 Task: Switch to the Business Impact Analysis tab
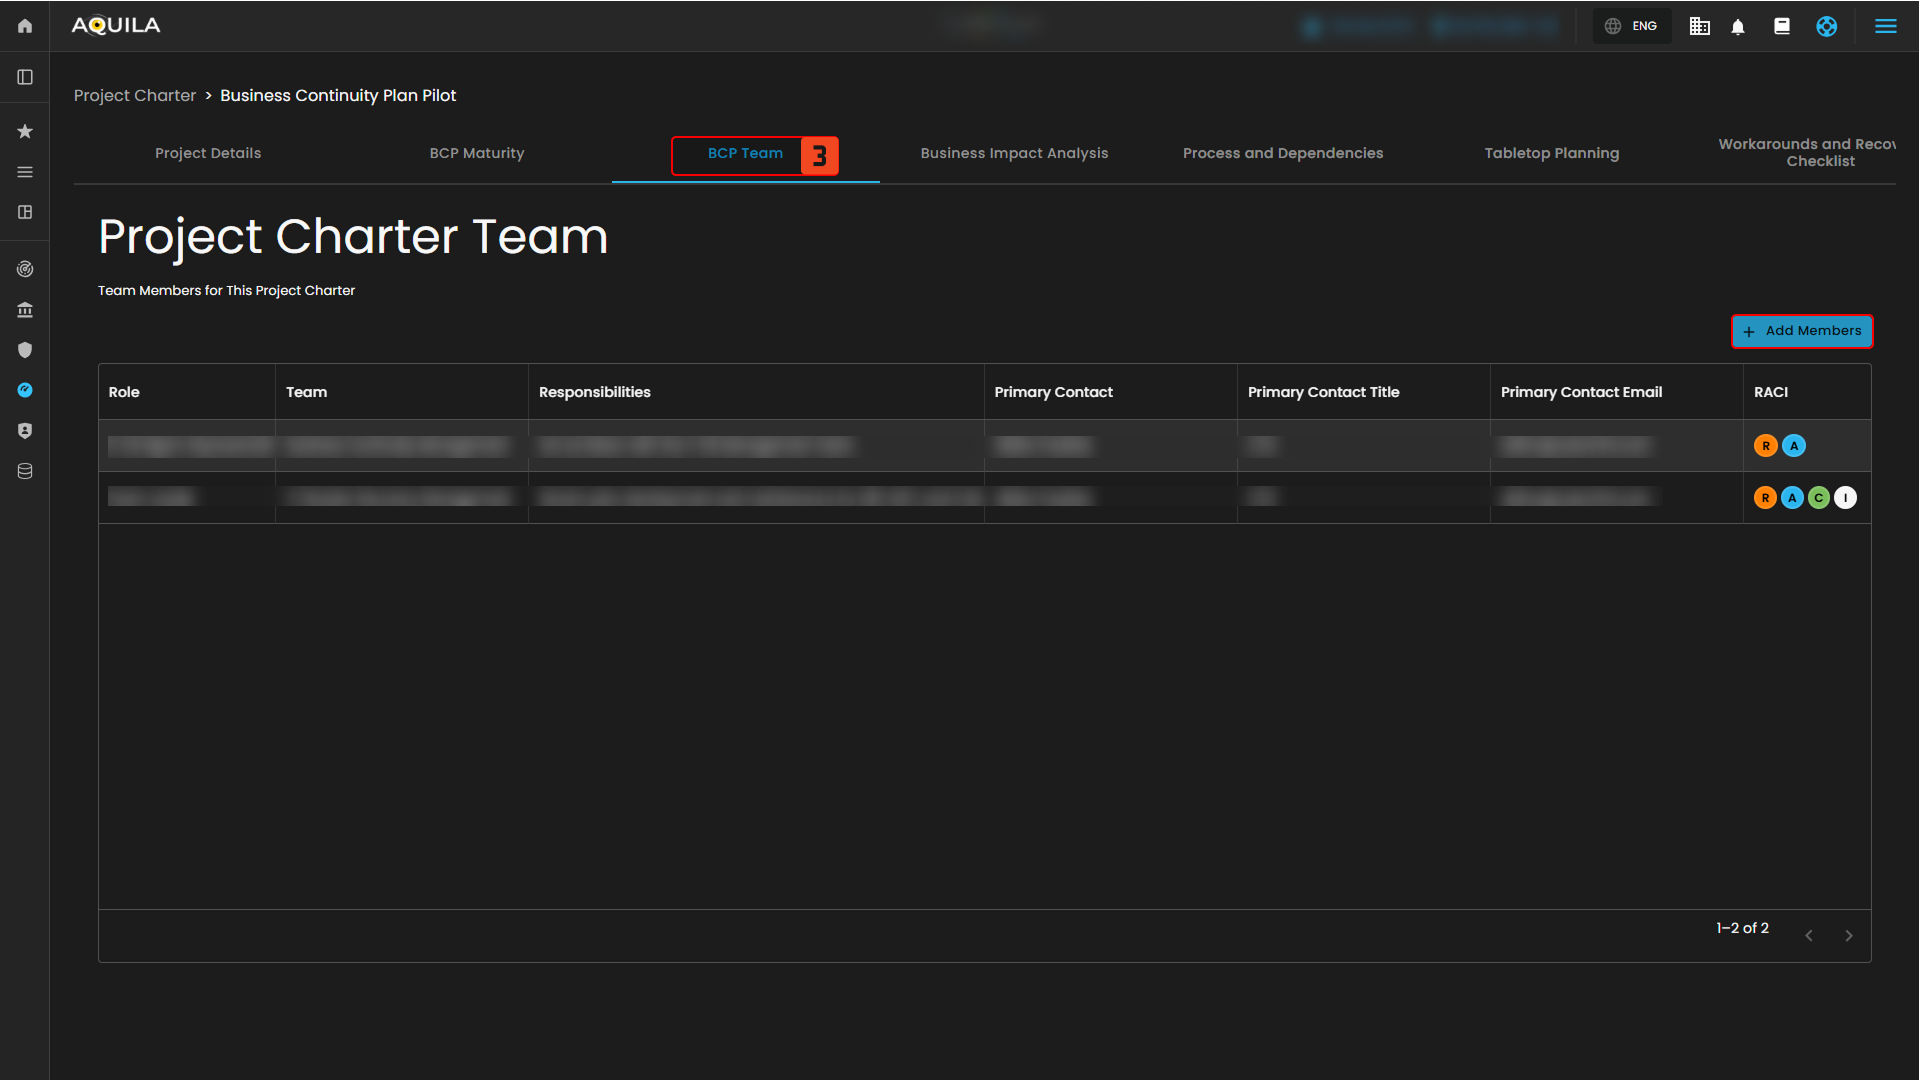(x=1014, y=153)
